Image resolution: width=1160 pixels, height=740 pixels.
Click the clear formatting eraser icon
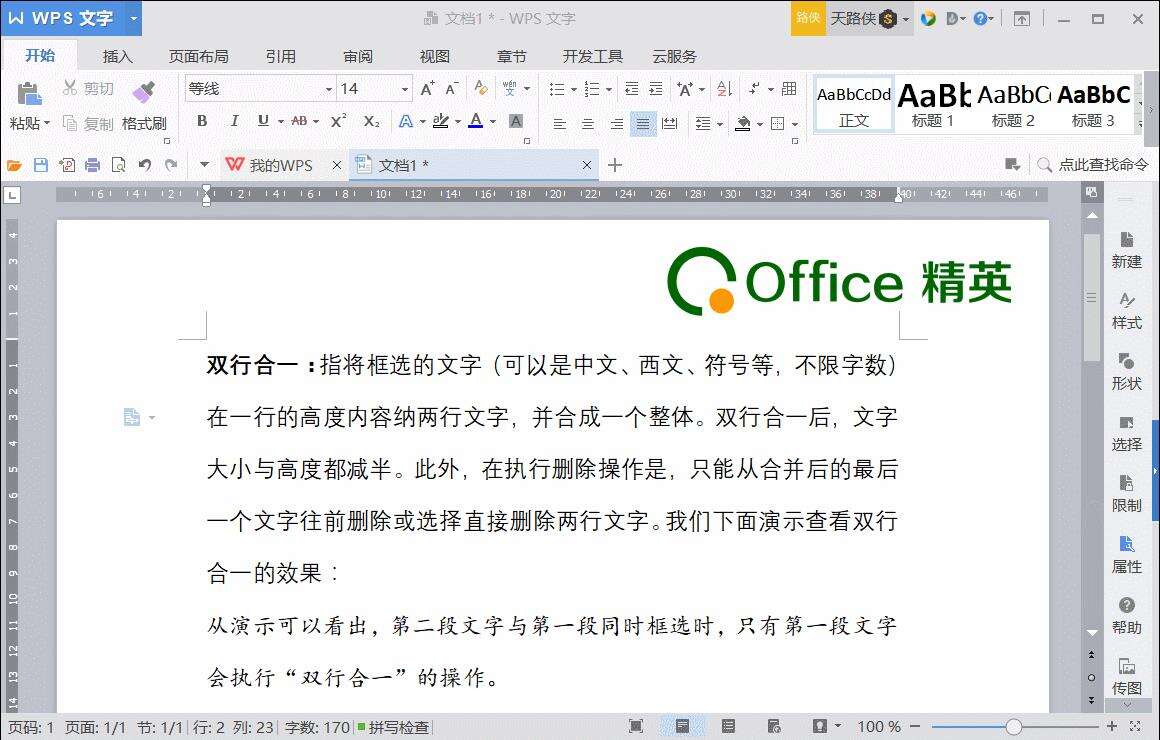(x=481, y=89)
